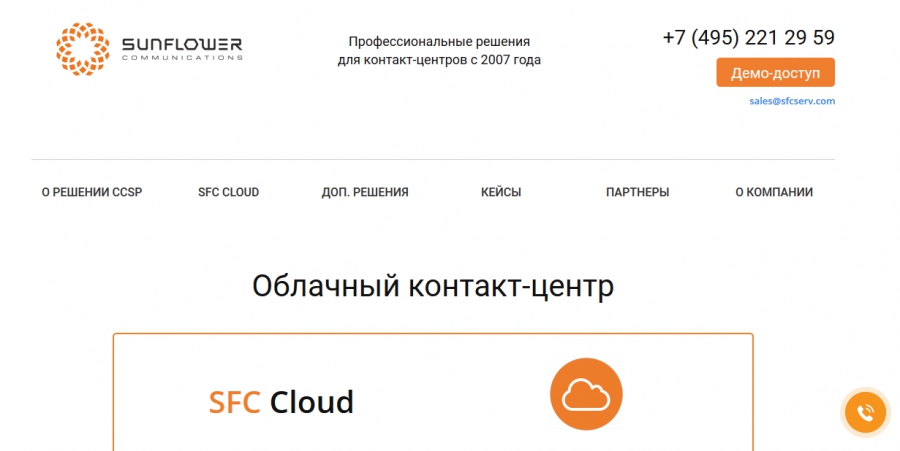Click the Профессиональные решения tagline text

[x=439, y=50]
